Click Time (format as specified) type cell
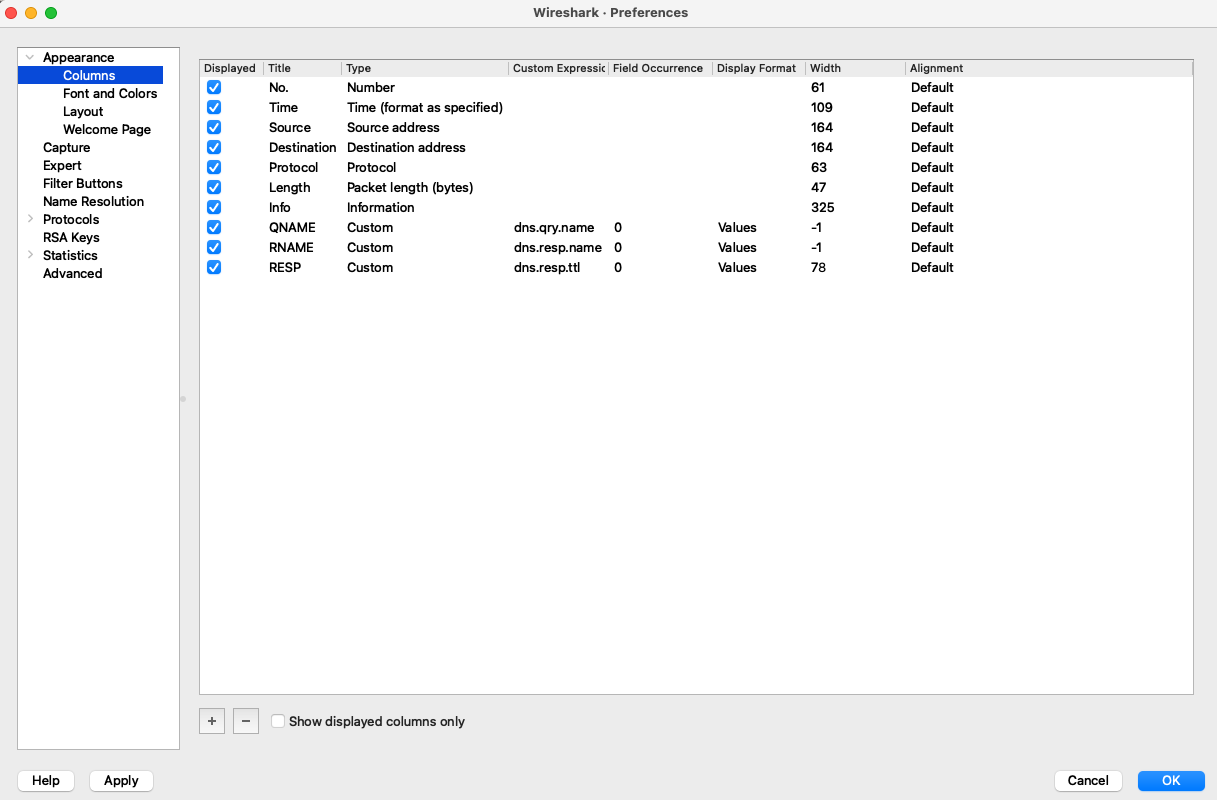Image resolution: width=1217 pixels, height=800 pixels. point(425,107)
